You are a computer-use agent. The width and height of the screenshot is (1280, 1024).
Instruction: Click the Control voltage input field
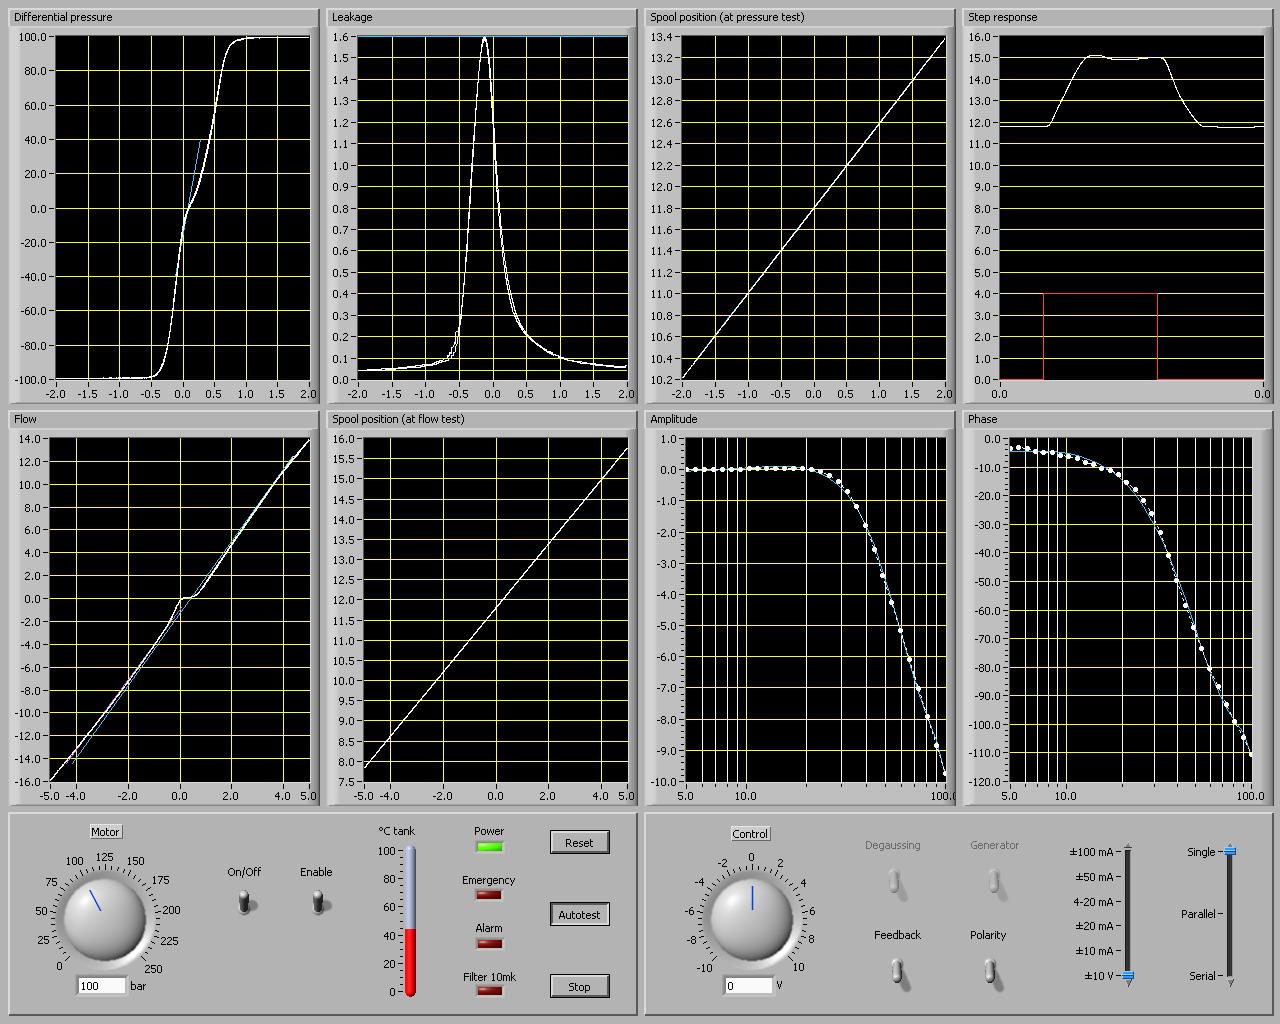point(748,986)
